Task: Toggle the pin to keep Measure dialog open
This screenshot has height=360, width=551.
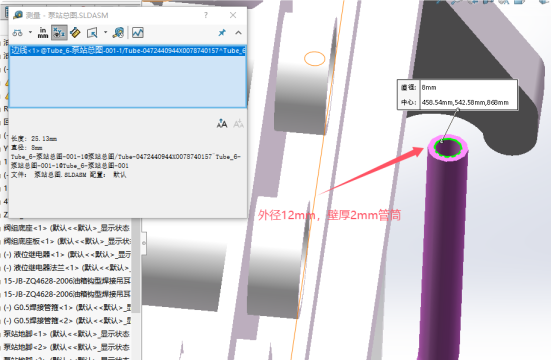Action: 222,33
